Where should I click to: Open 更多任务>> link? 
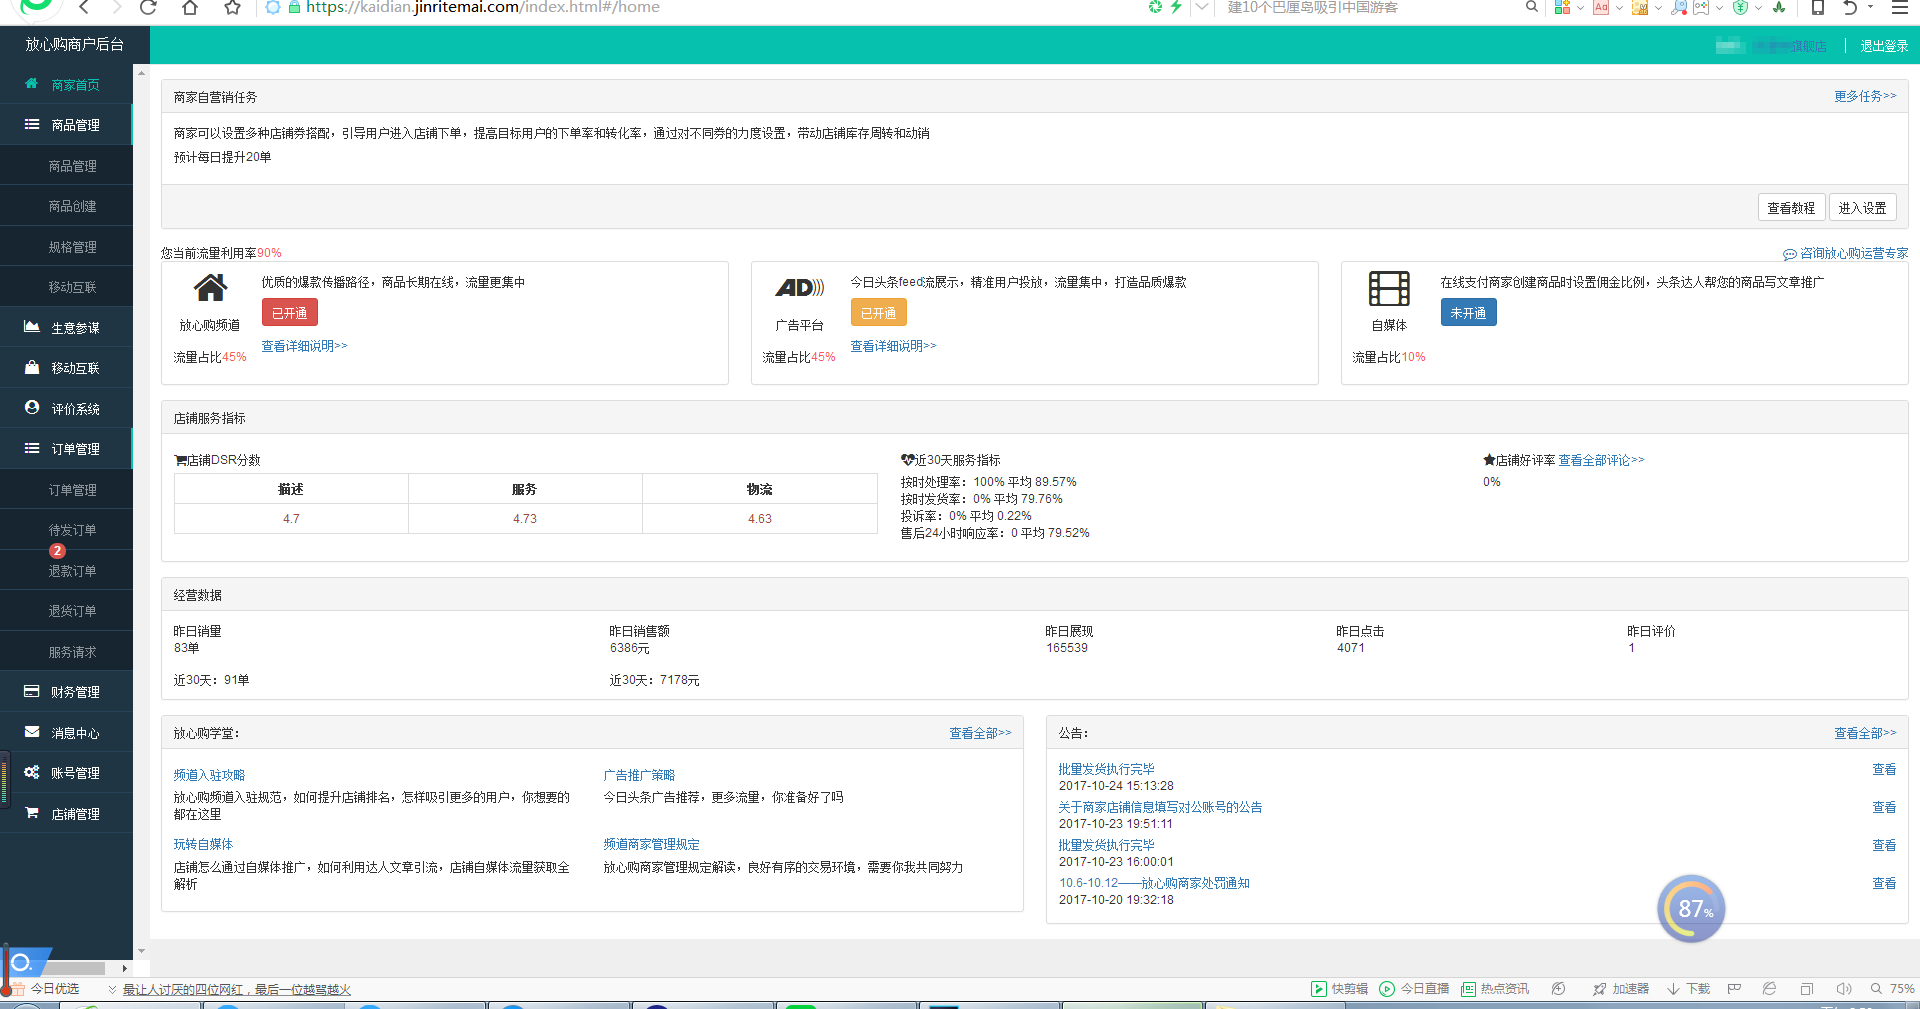(1865, 96)
